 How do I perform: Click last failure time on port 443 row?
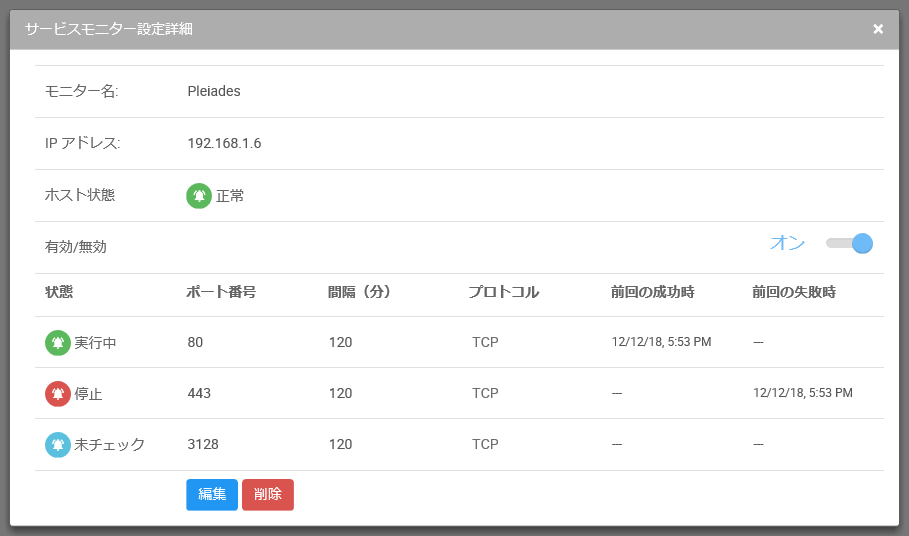[803, 393]
